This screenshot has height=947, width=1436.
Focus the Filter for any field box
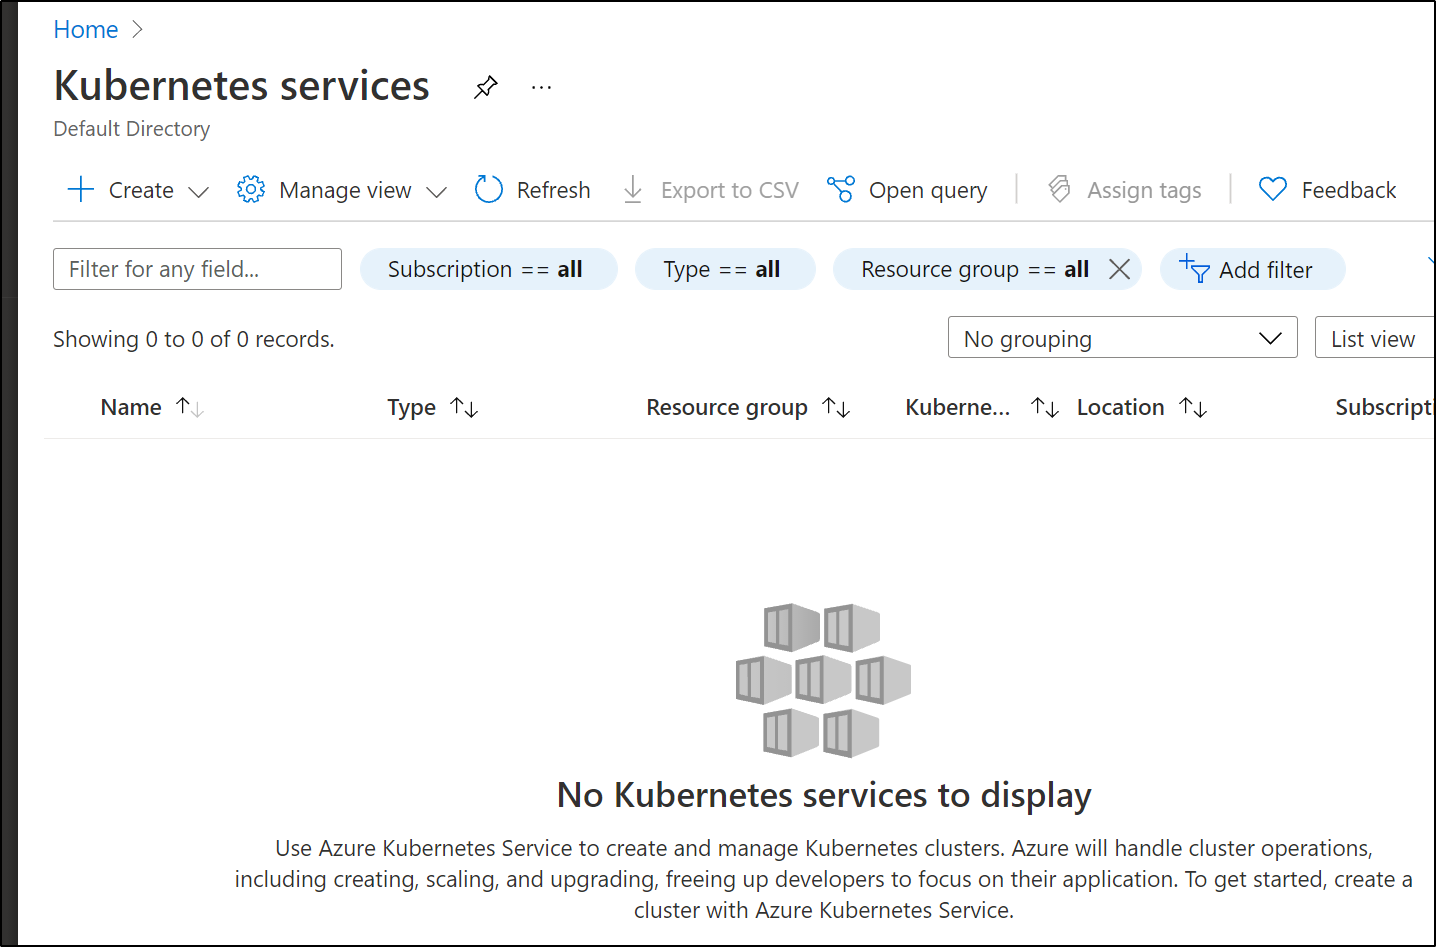[x=197, y=269]
